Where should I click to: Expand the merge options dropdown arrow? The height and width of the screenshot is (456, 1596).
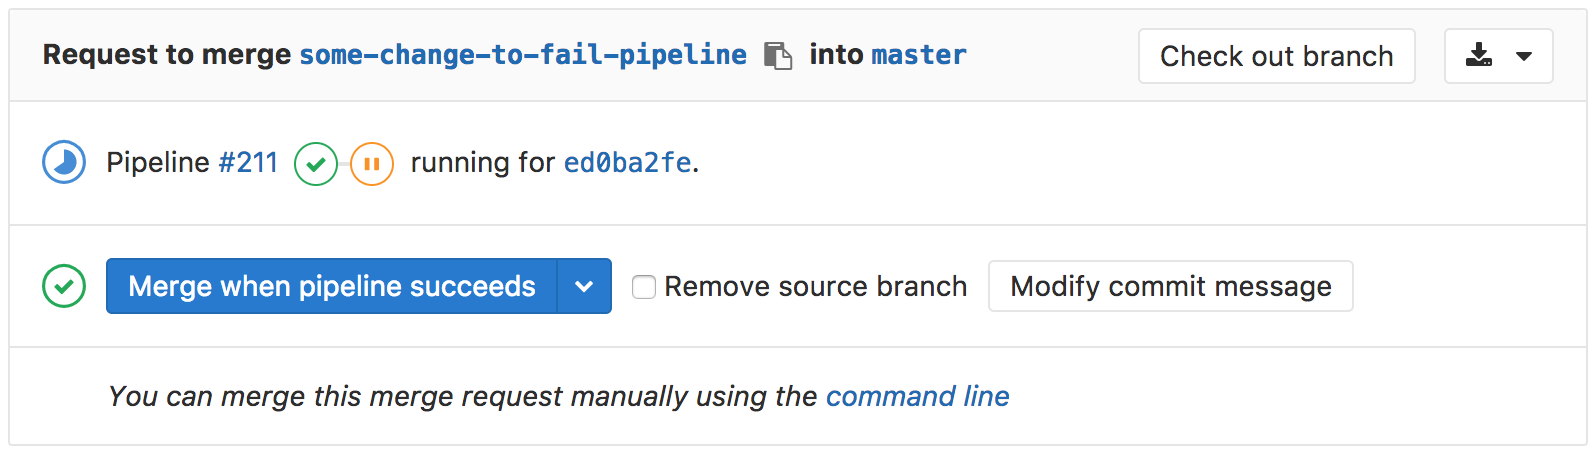[584, 287]
